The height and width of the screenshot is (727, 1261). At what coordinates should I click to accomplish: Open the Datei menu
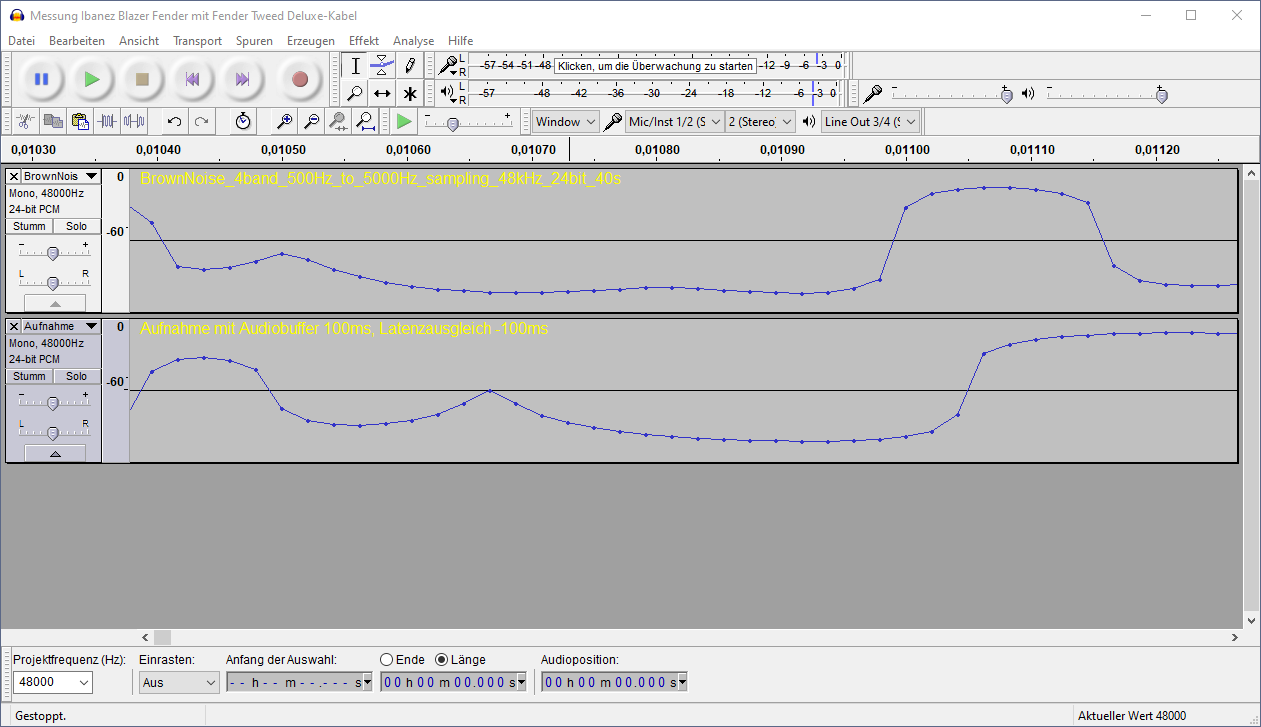21,41
